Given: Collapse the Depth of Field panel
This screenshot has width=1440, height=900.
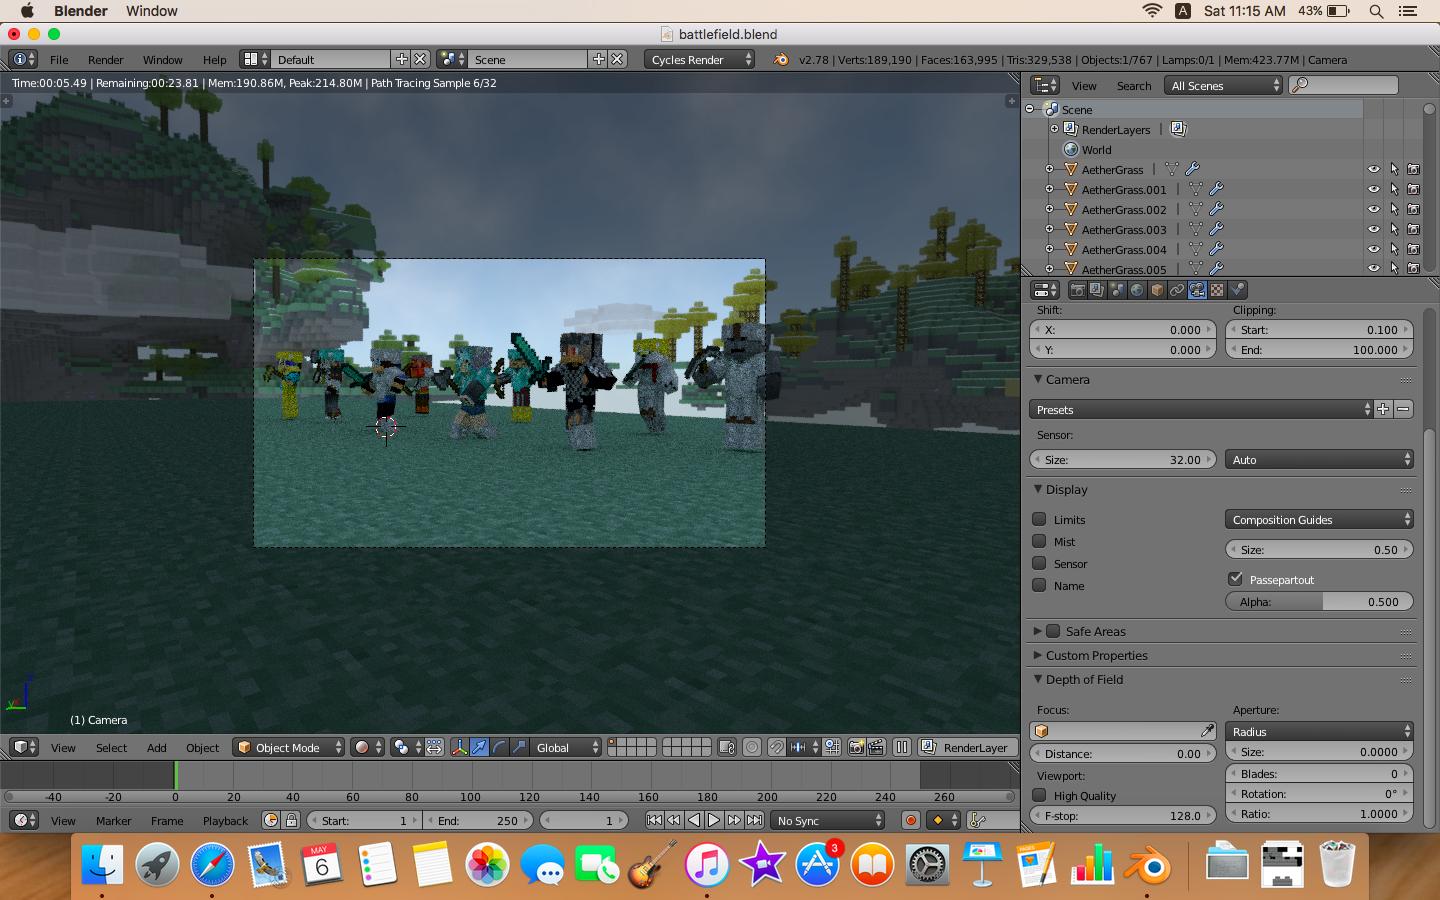Looking at the screenshot, I should tap(1038, 679).
